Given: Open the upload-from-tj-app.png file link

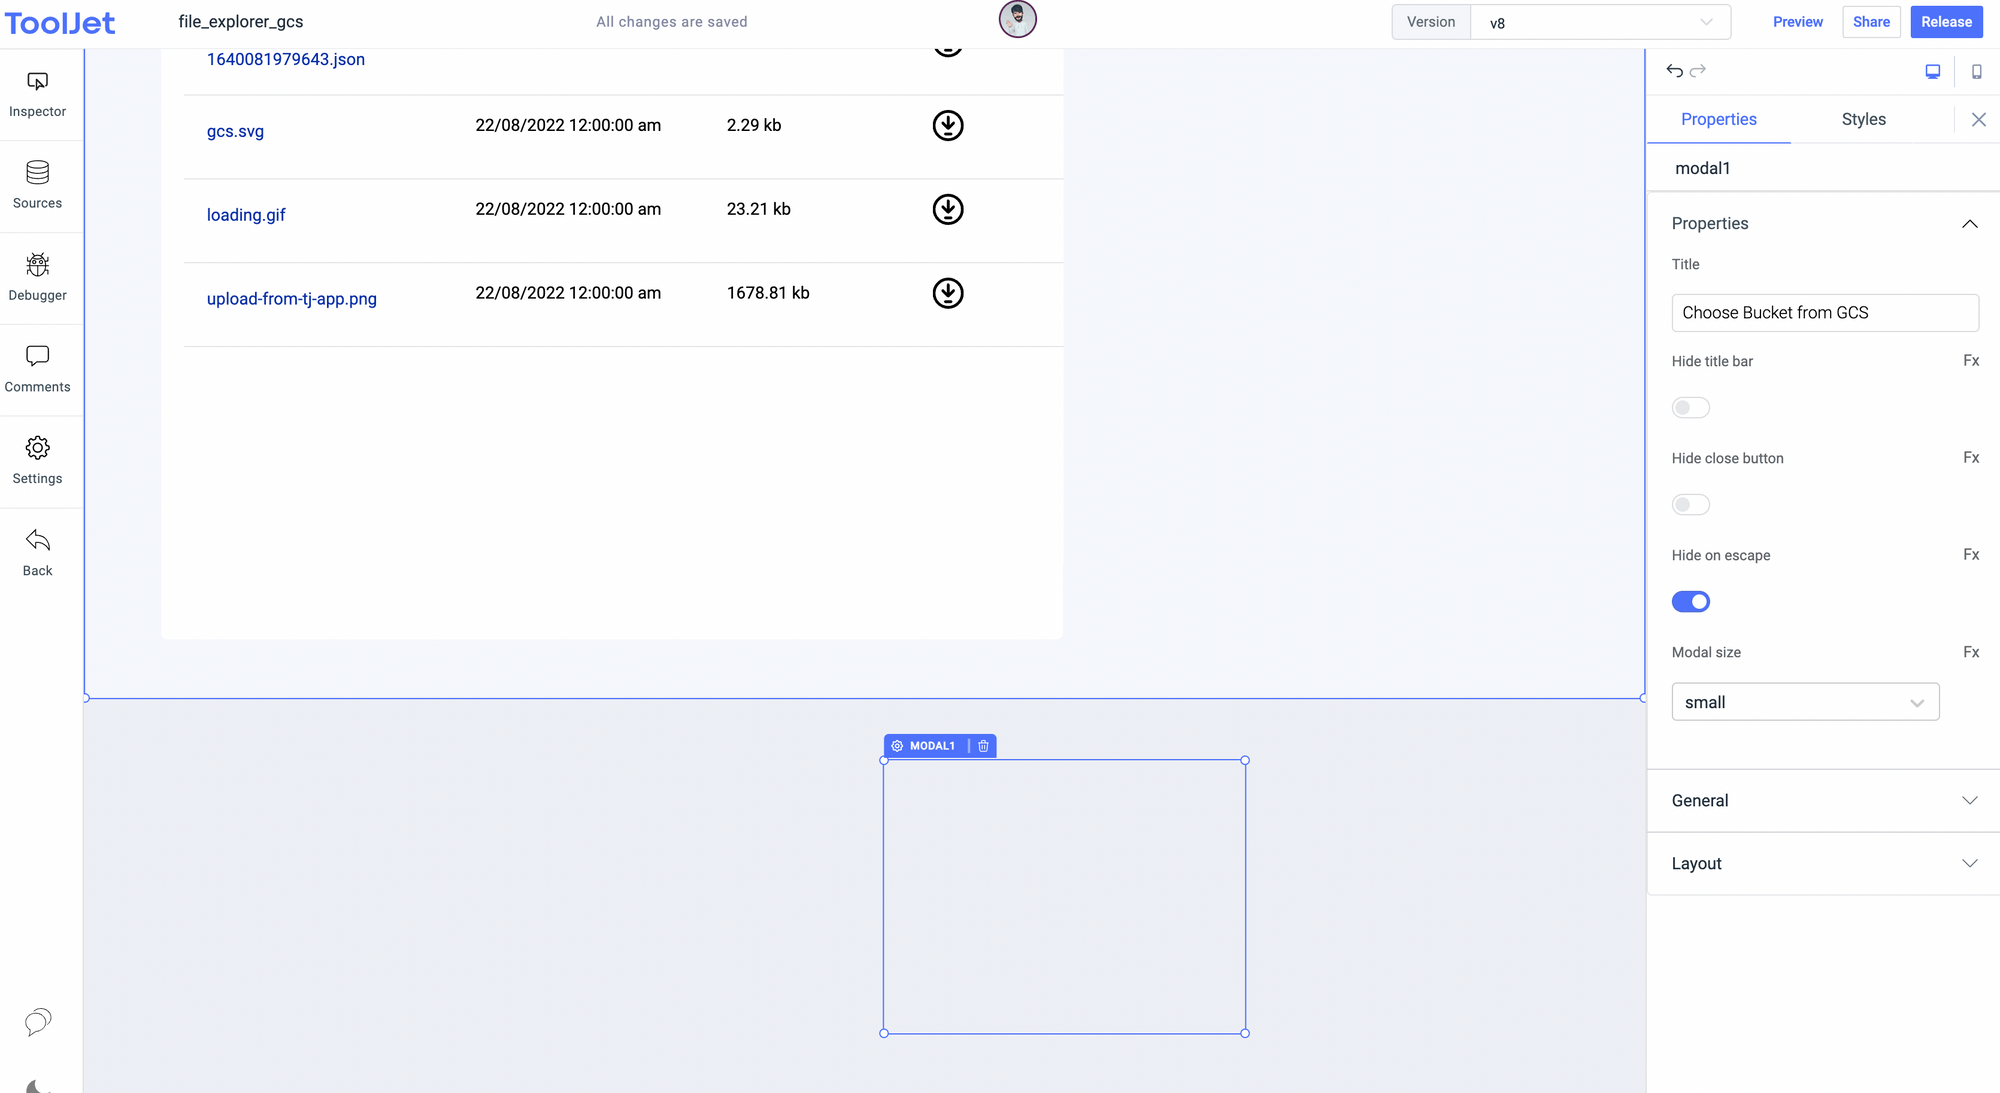Looking at the screenshot, I should (x=291, y=298).
